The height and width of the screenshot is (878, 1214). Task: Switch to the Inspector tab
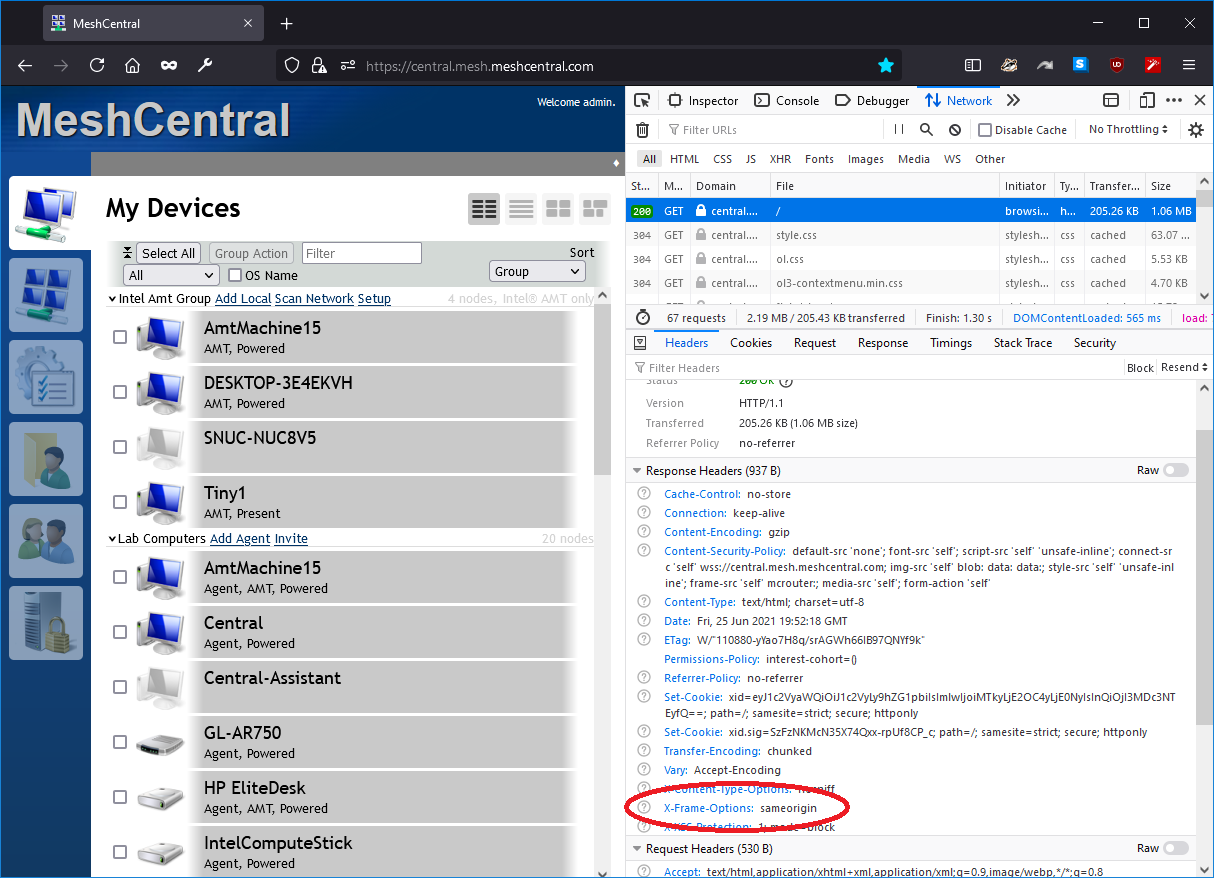coord(703,100)
